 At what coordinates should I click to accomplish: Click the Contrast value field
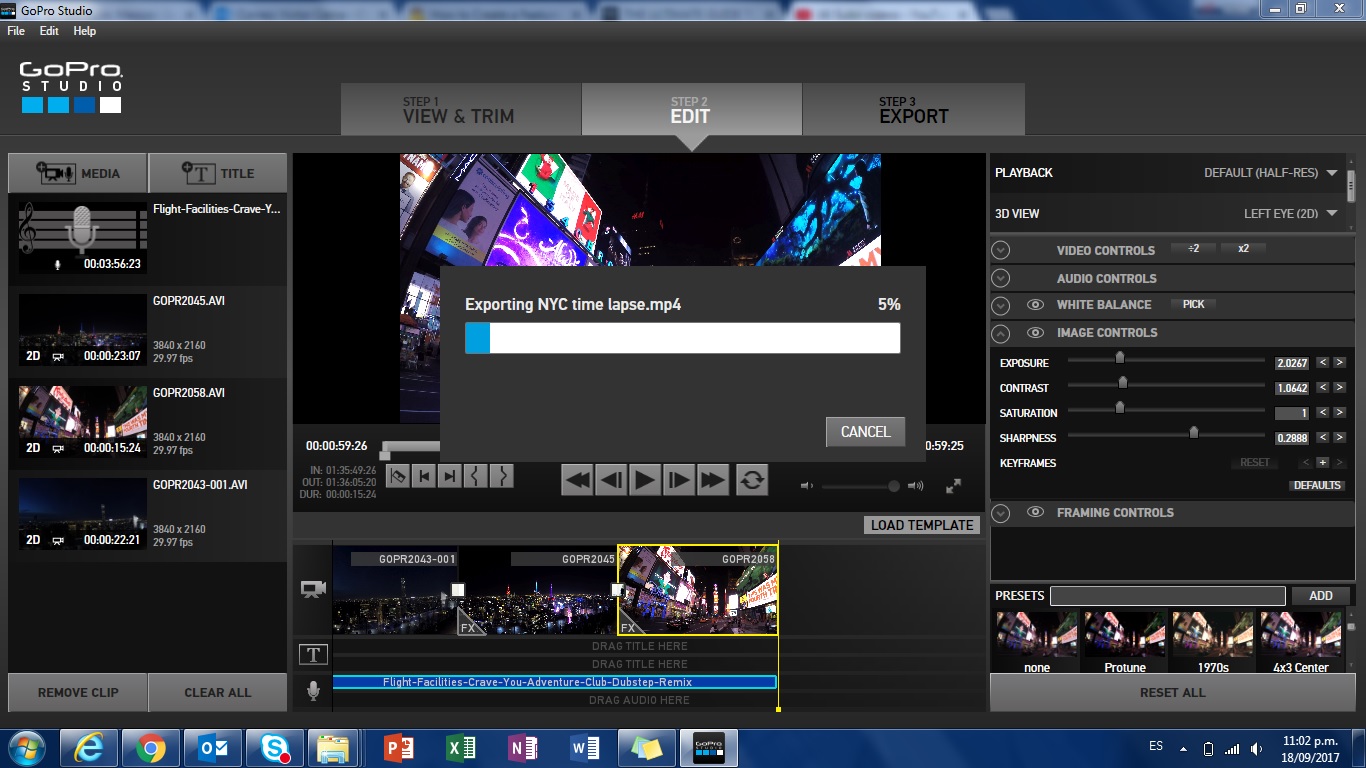pyautogui.click(x=1292, y=388)
